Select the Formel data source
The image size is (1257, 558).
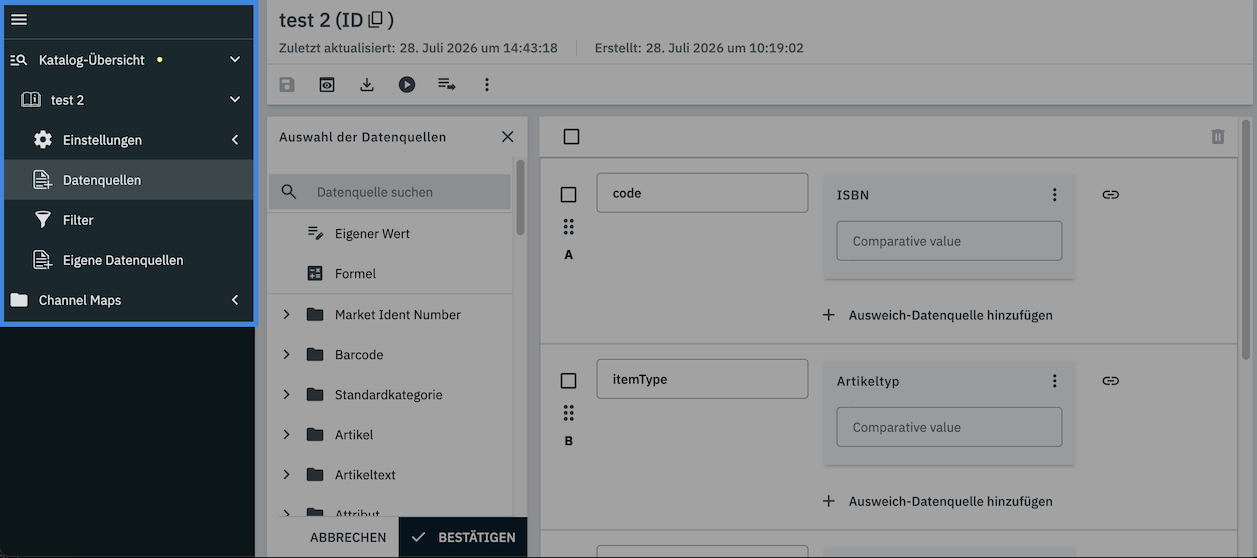click(x=390, y=274)
